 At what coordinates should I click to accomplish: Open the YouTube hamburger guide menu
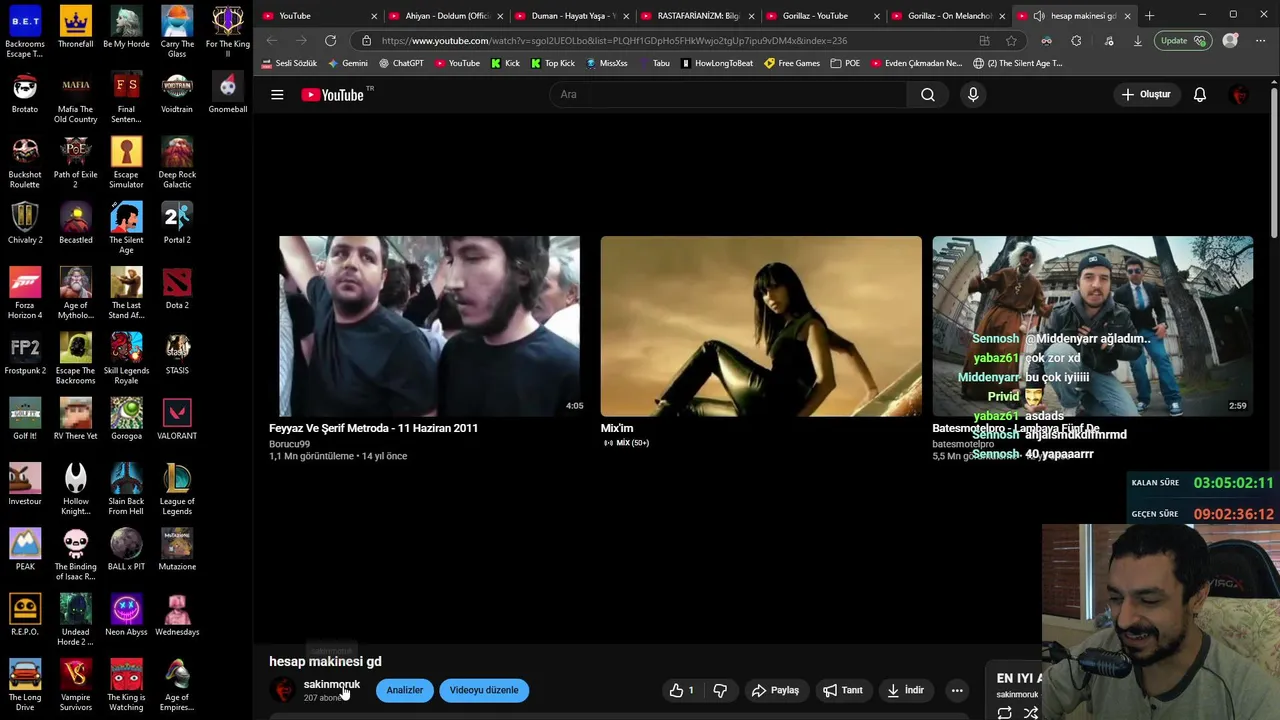tap(277, 95)
